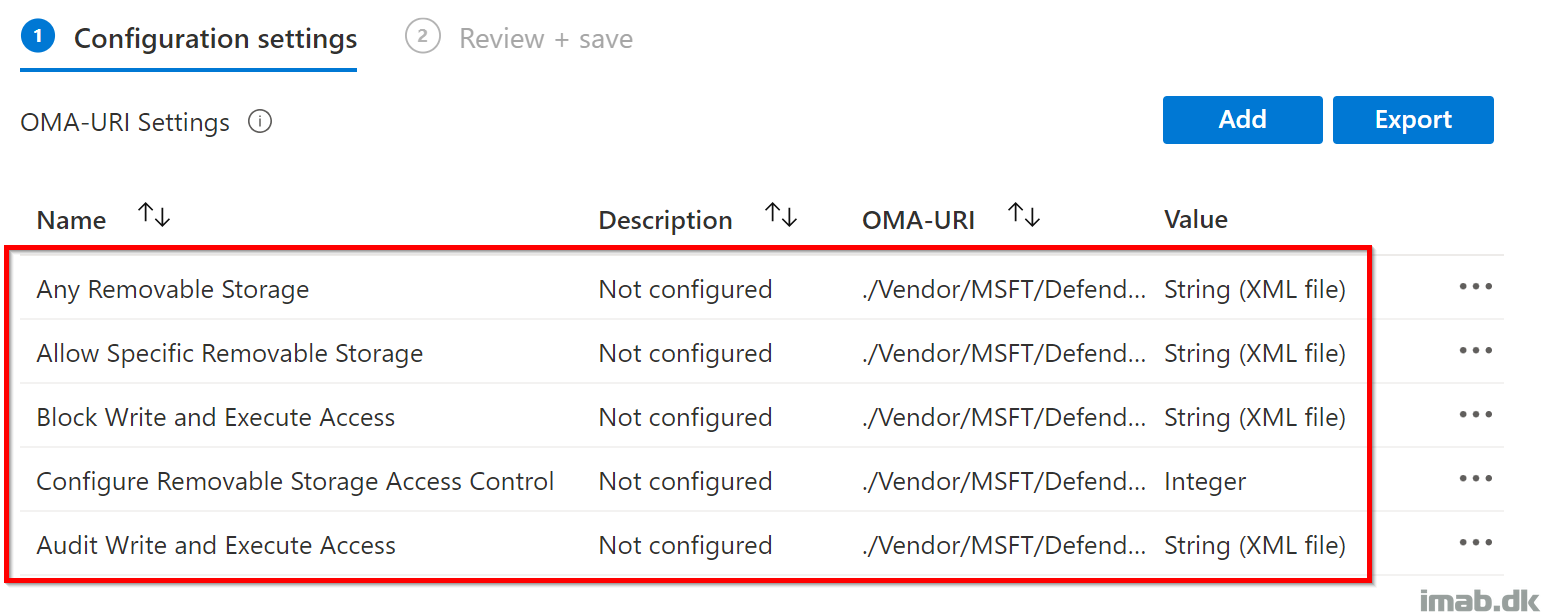Sort by Description column arrows

781,215
